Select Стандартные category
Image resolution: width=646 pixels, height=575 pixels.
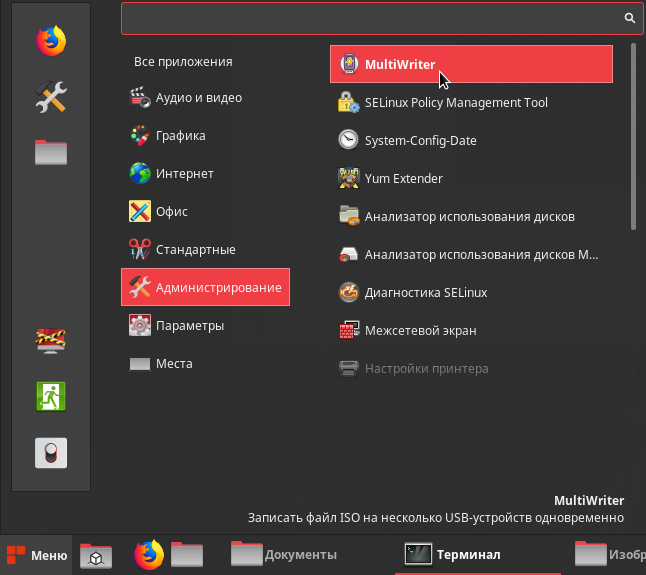coord(205,249)
